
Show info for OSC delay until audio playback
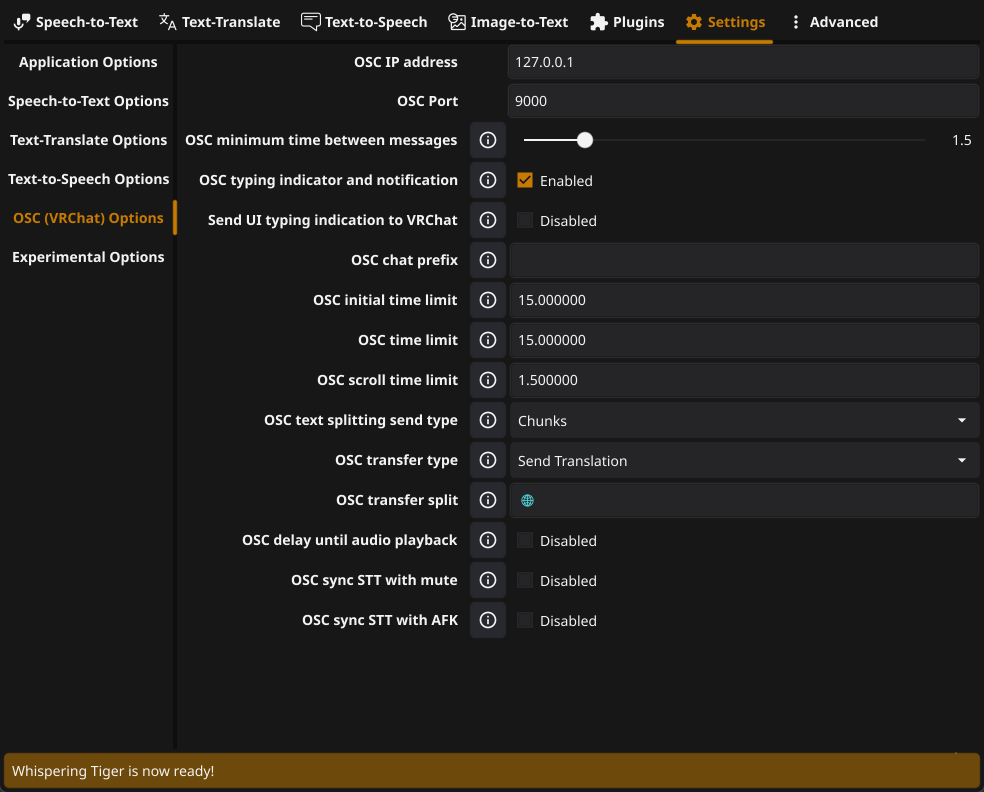coord(488,540)
